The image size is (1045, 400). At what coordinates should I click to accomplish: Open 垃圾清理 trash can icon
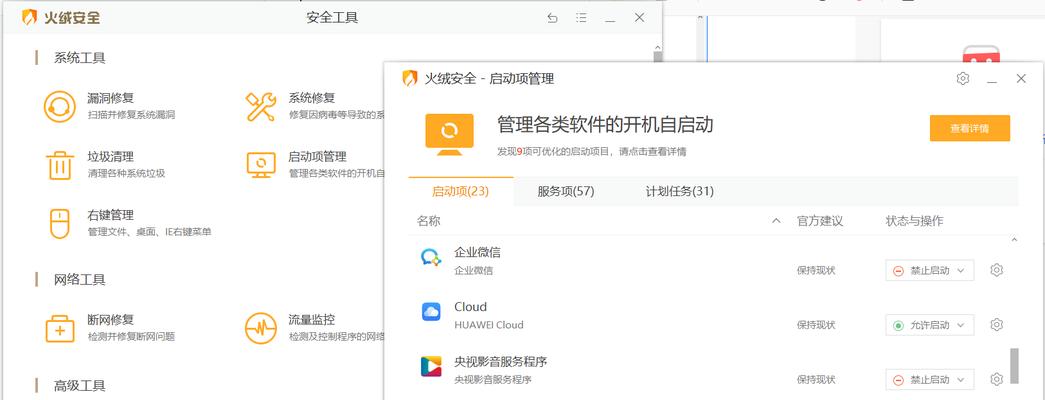[60, 165]
